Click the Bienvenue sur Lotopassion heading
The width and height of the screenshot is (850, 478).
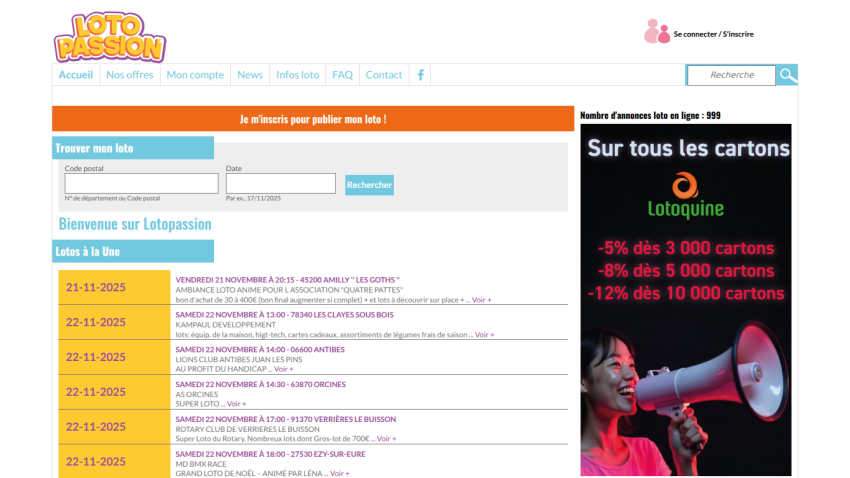(x=135, y=224)
